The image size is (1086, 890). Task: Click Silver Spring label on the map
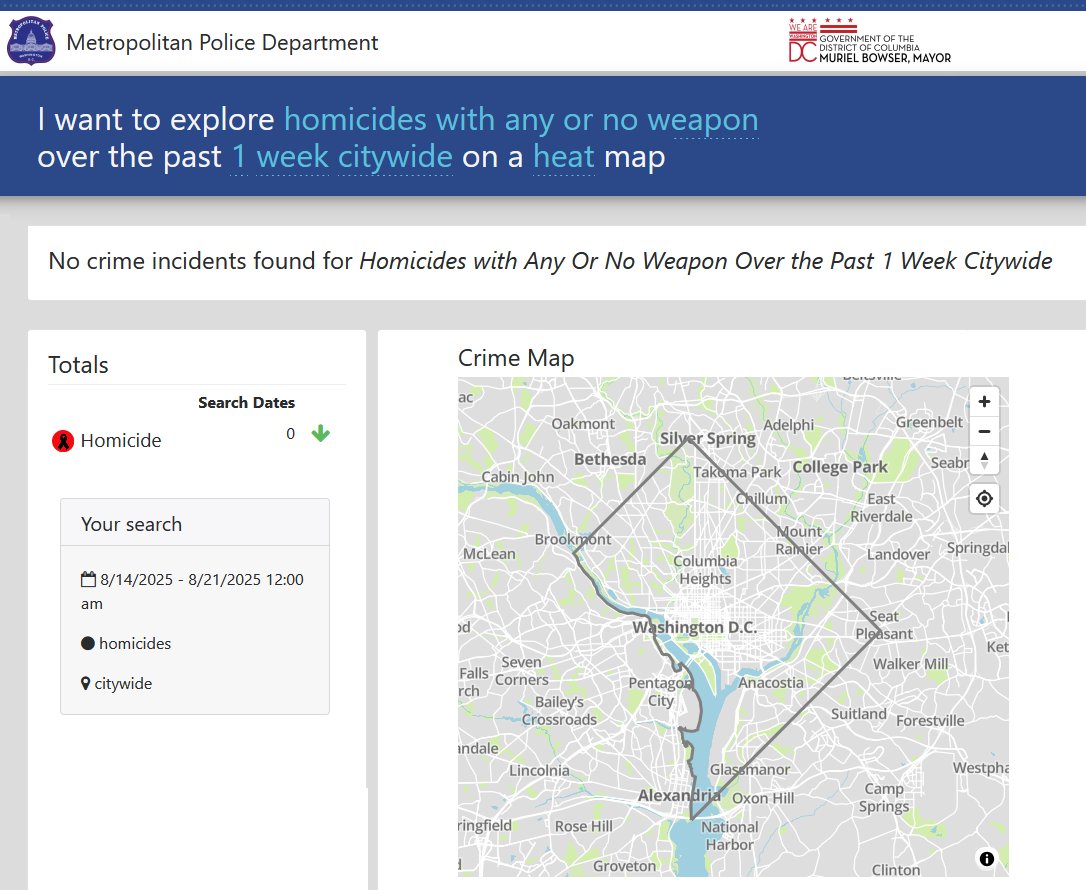[707, 438]
